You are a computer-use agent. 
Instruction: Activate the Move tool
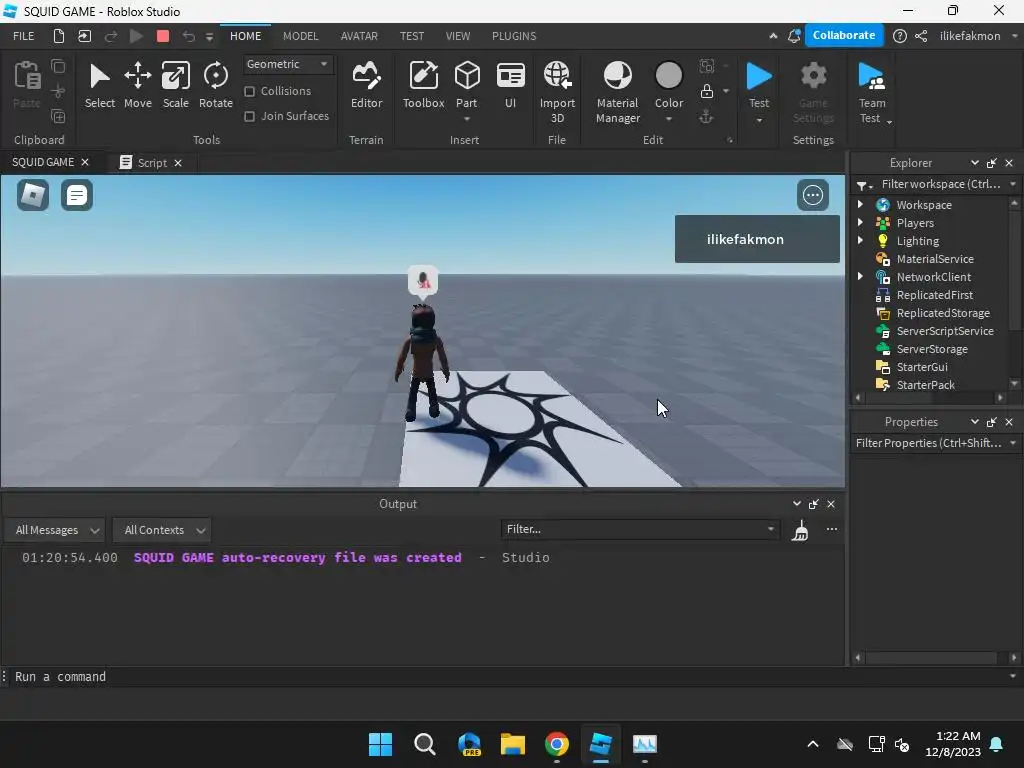tap(138, 85)
